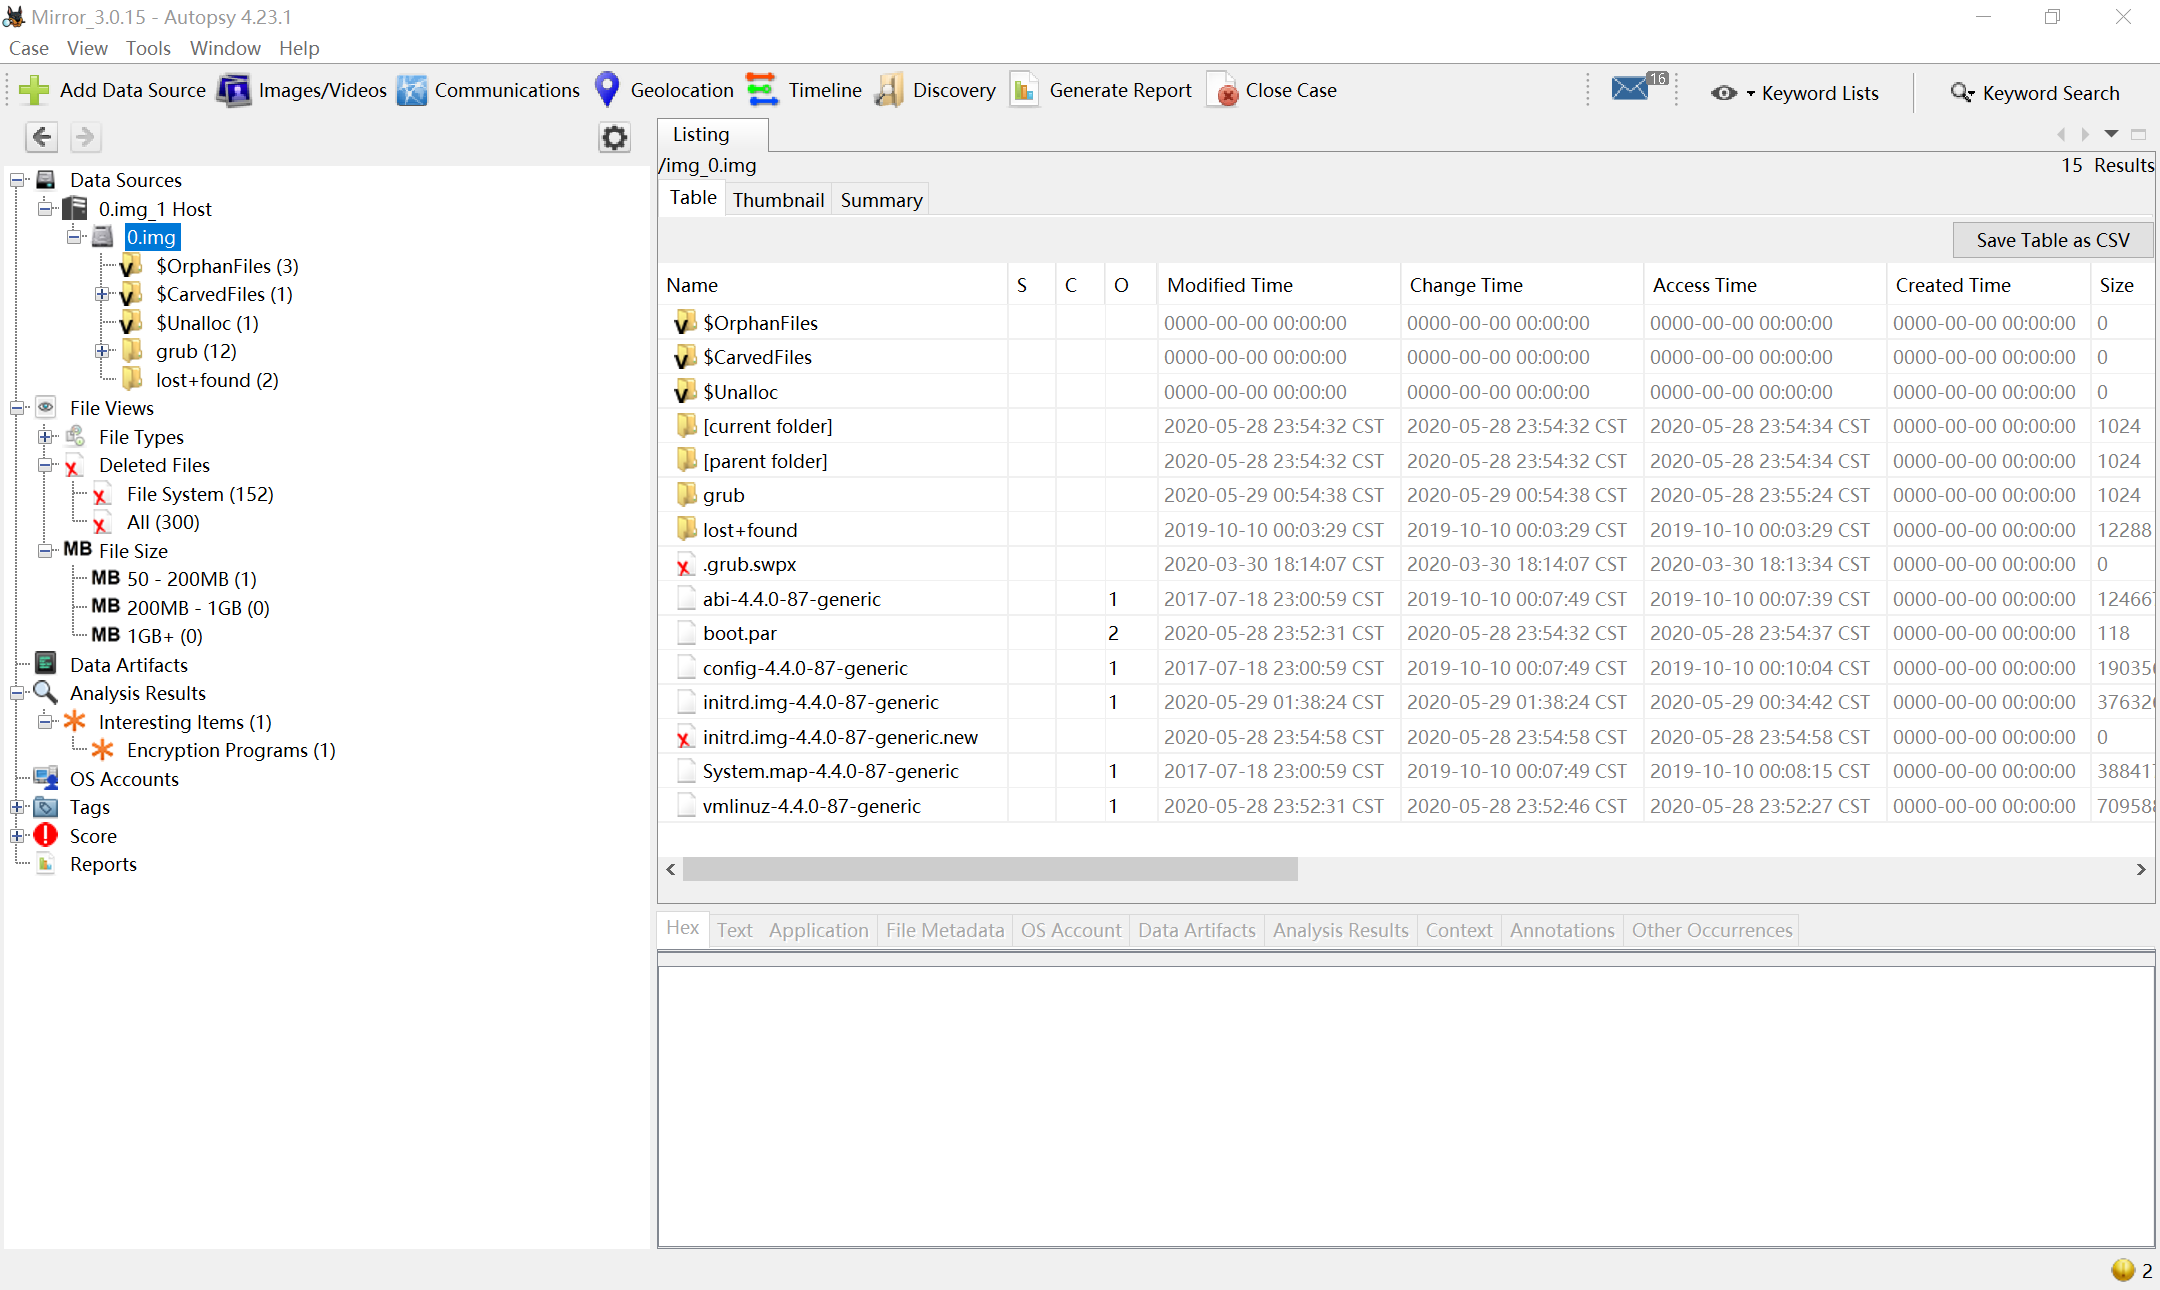The width and height of the screenshot is (2160, 1290).
Task: Open the Case menu
Action: point(29,48)
